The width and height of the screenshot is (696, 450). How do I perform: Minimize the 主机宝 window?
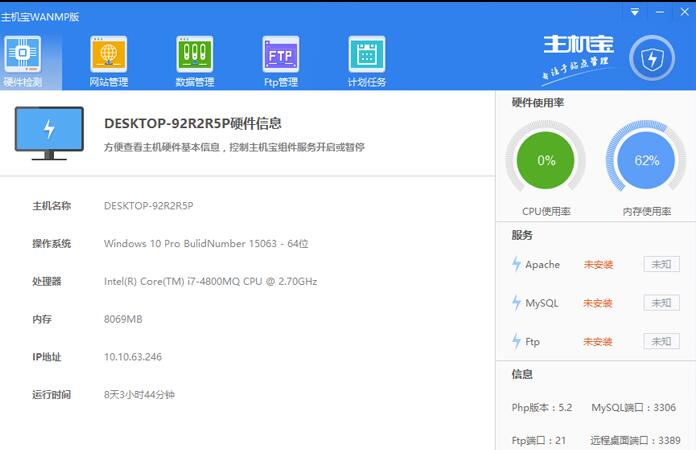point(657,12)
